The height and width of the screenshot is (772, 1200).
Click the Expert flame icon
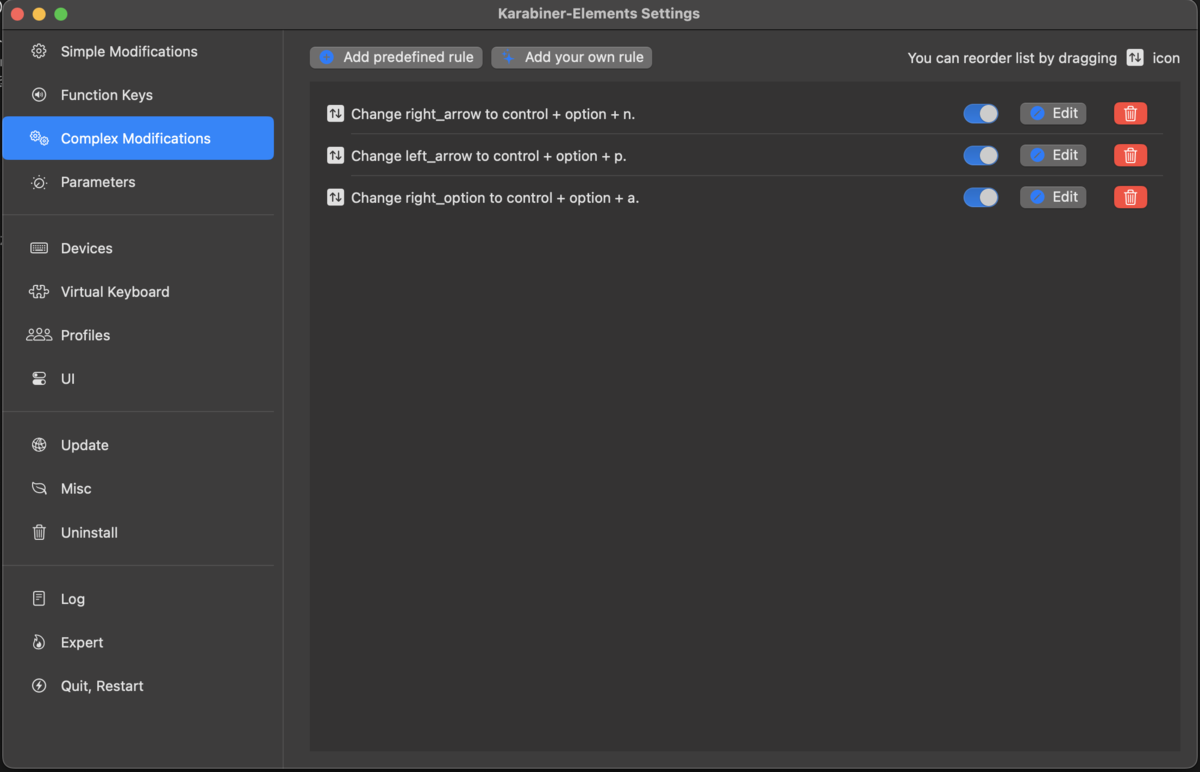[39, 642]
